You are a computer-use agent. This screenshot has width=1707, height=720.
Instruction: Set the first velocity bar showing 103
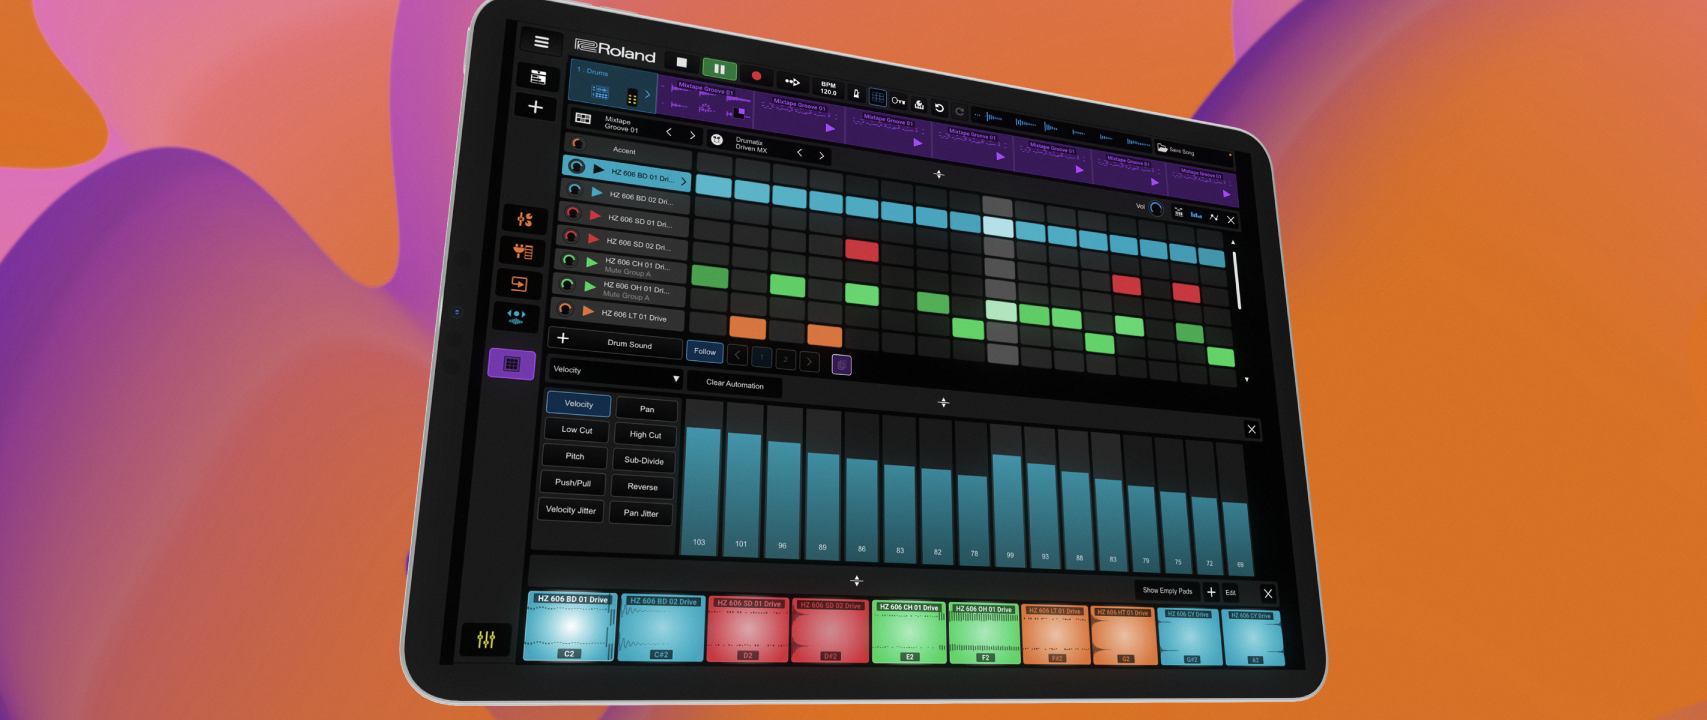[x=702, y=489]
